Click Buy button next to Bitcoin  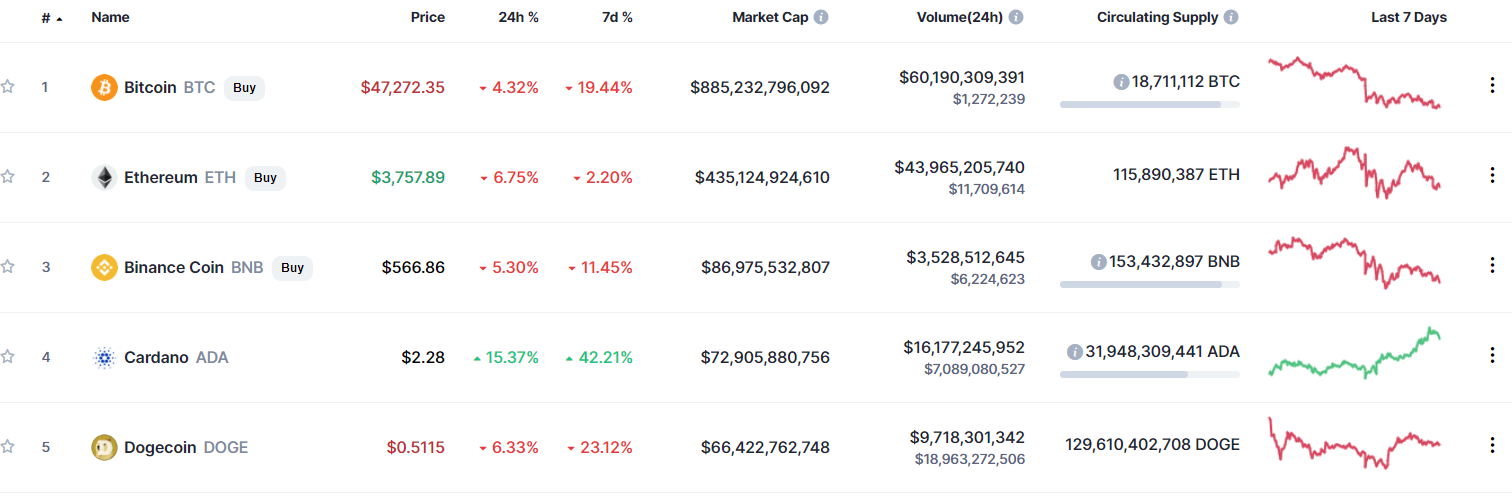click(x=244, y=87)
